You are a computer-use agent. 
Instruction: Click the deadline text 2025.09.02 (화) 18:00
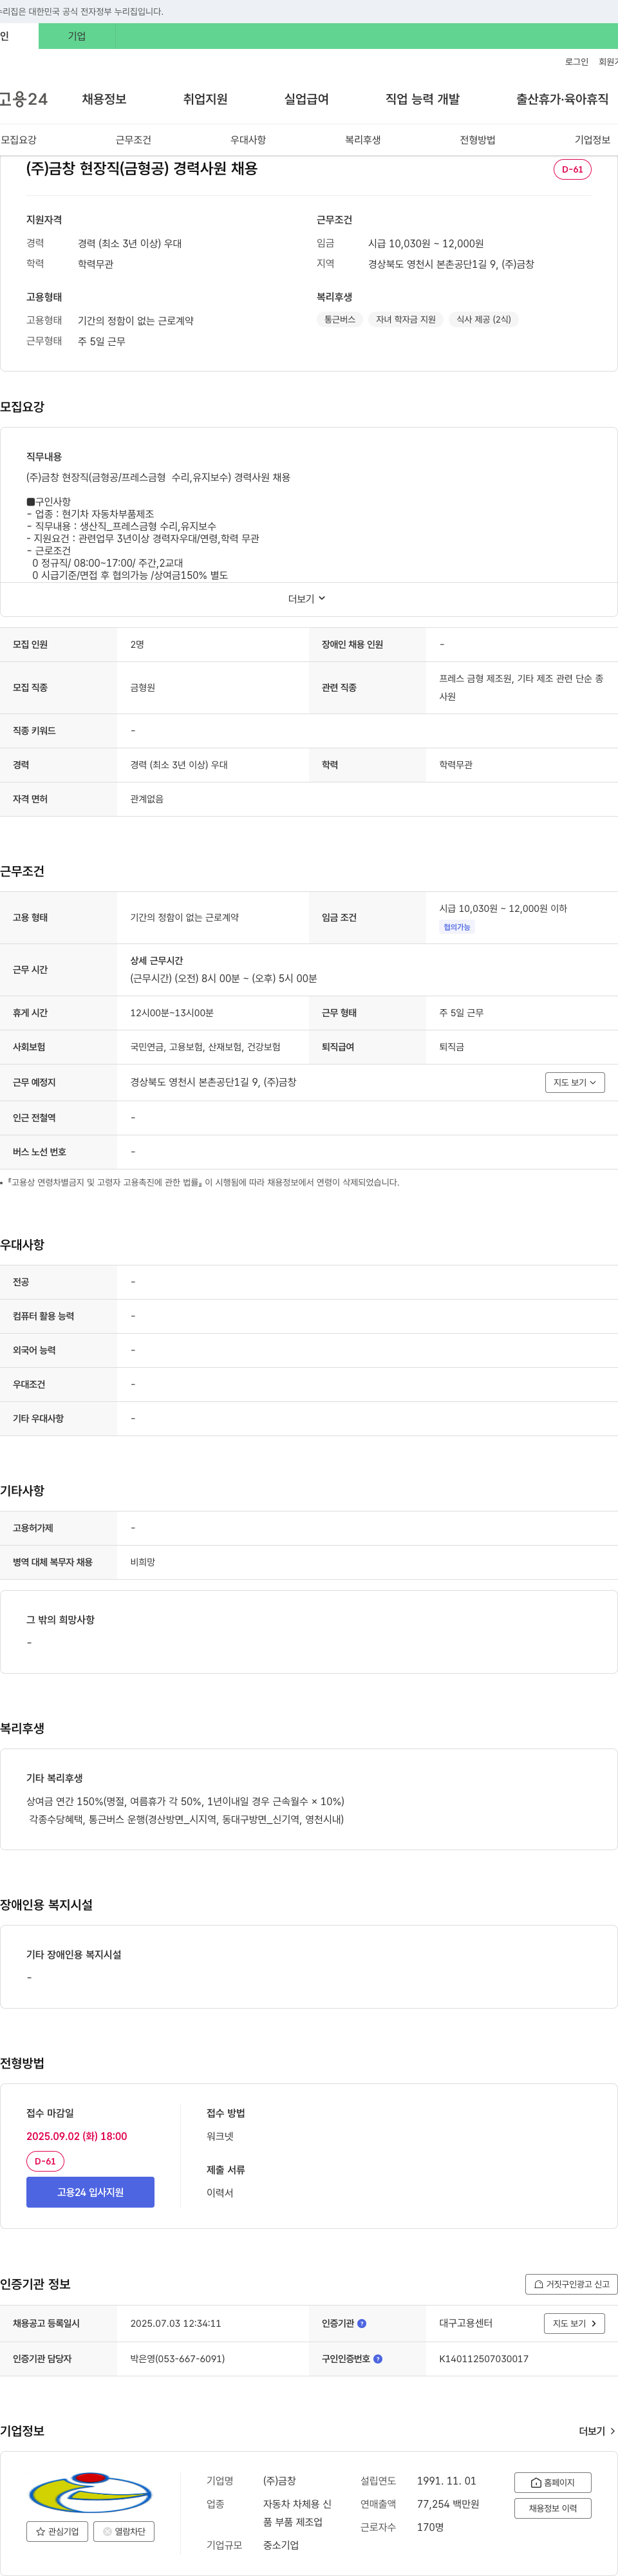point(77,2136)
